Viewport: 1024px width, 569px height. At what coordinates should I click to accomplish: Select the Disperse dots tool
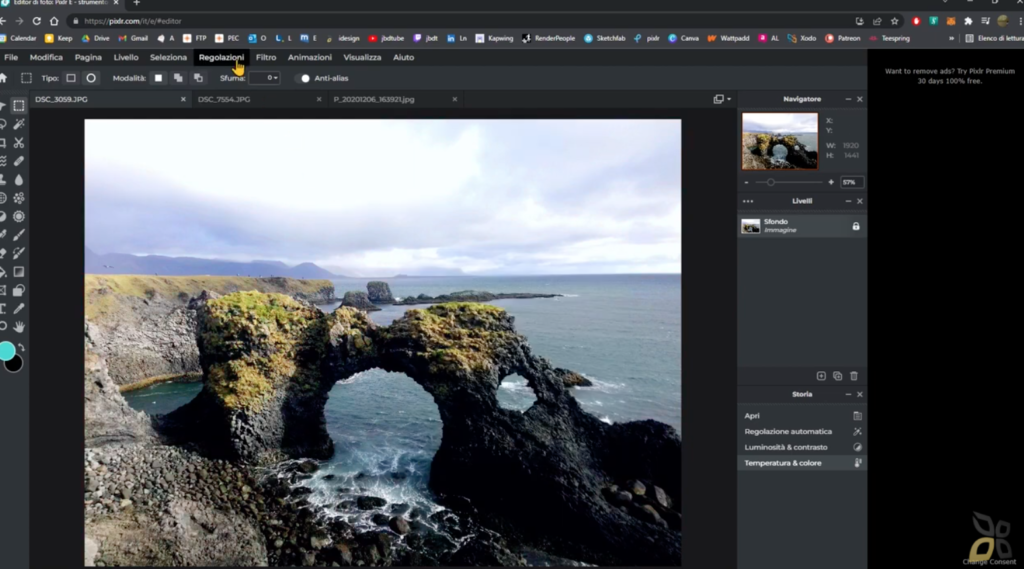[19, 198]
